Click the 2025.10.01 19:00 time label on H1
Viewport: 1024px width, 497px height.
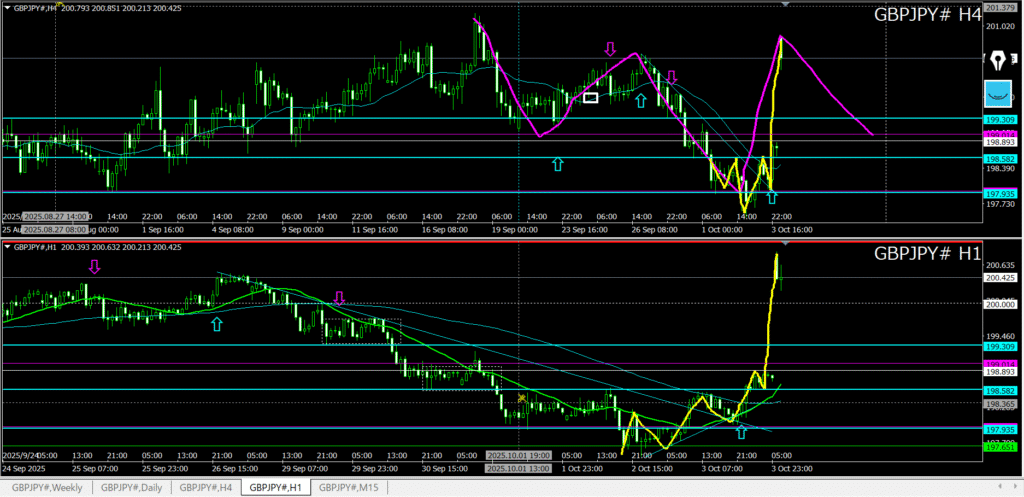click(x=517, y=455)
